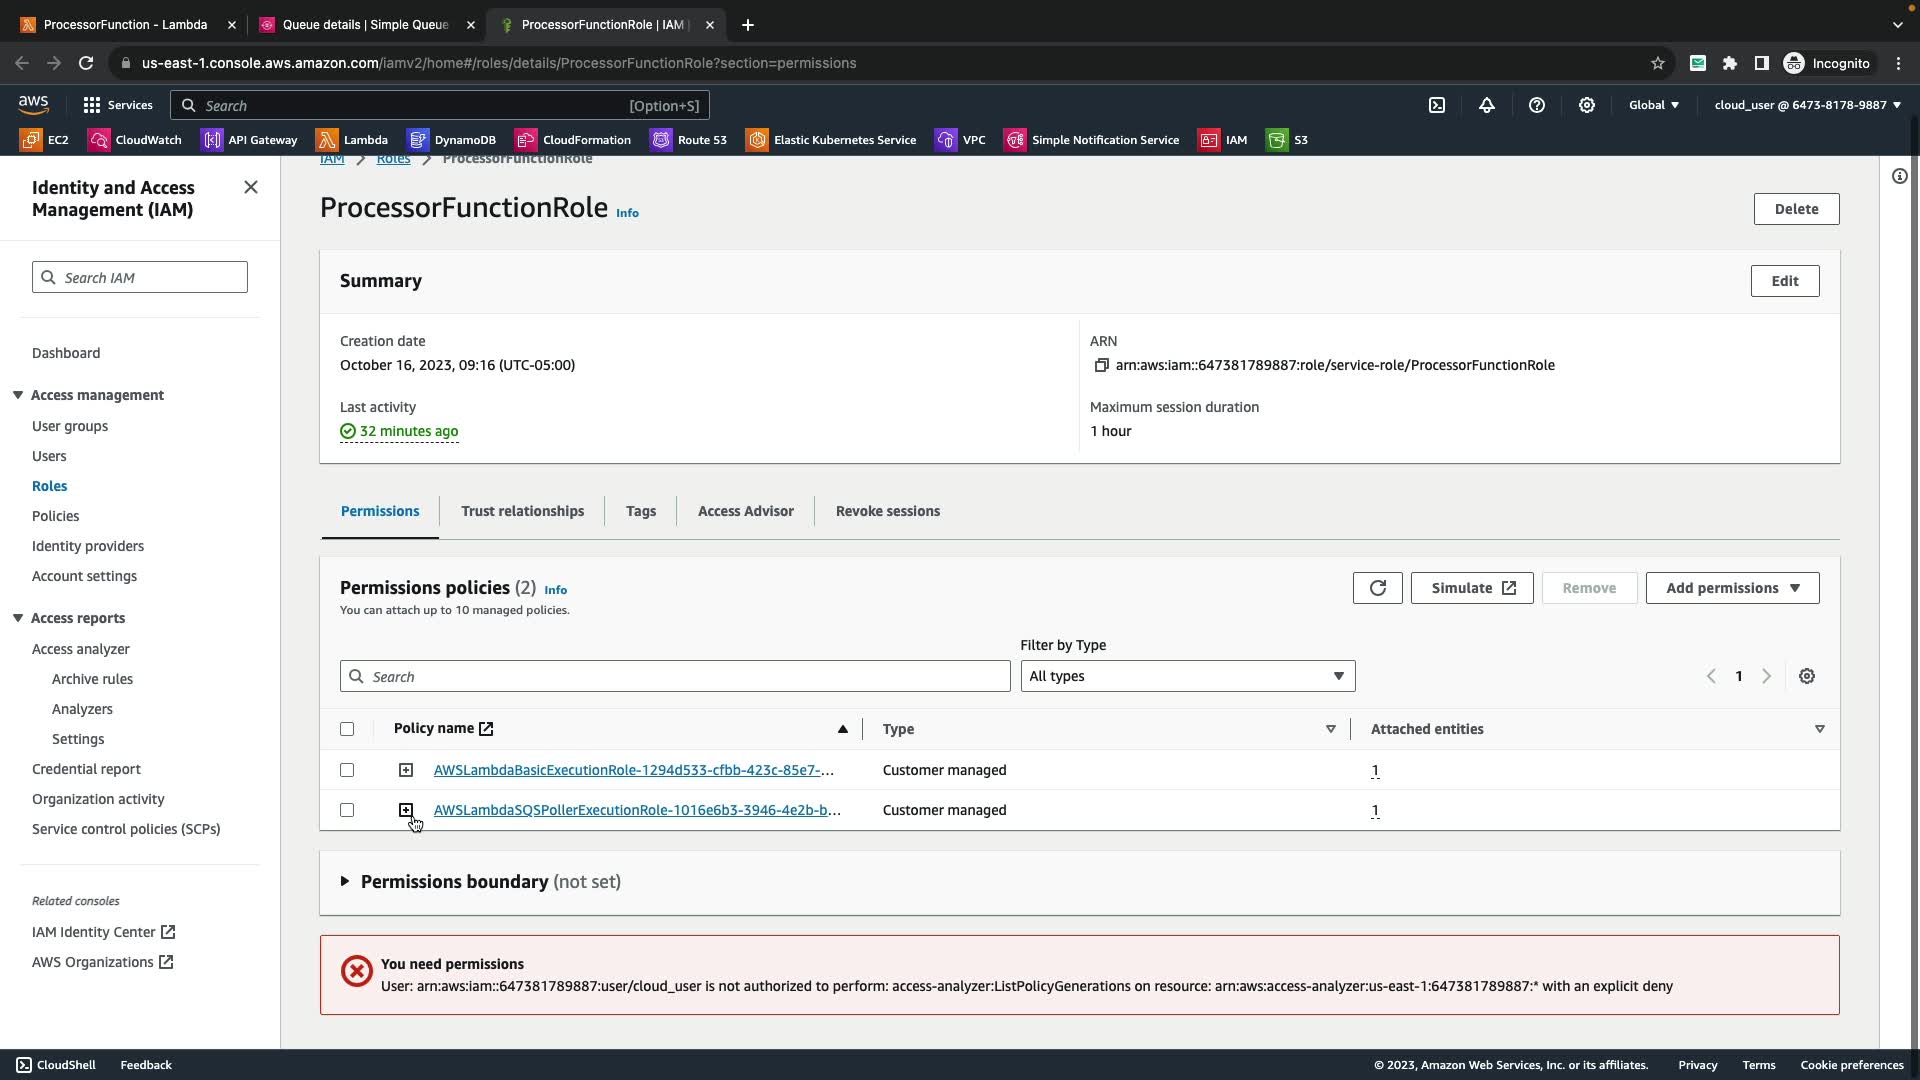Select the AWSLambdaSQSPollerExecutionRole policy checkbox
This screenshot has height=1080, width=1920.
[347, 810]
